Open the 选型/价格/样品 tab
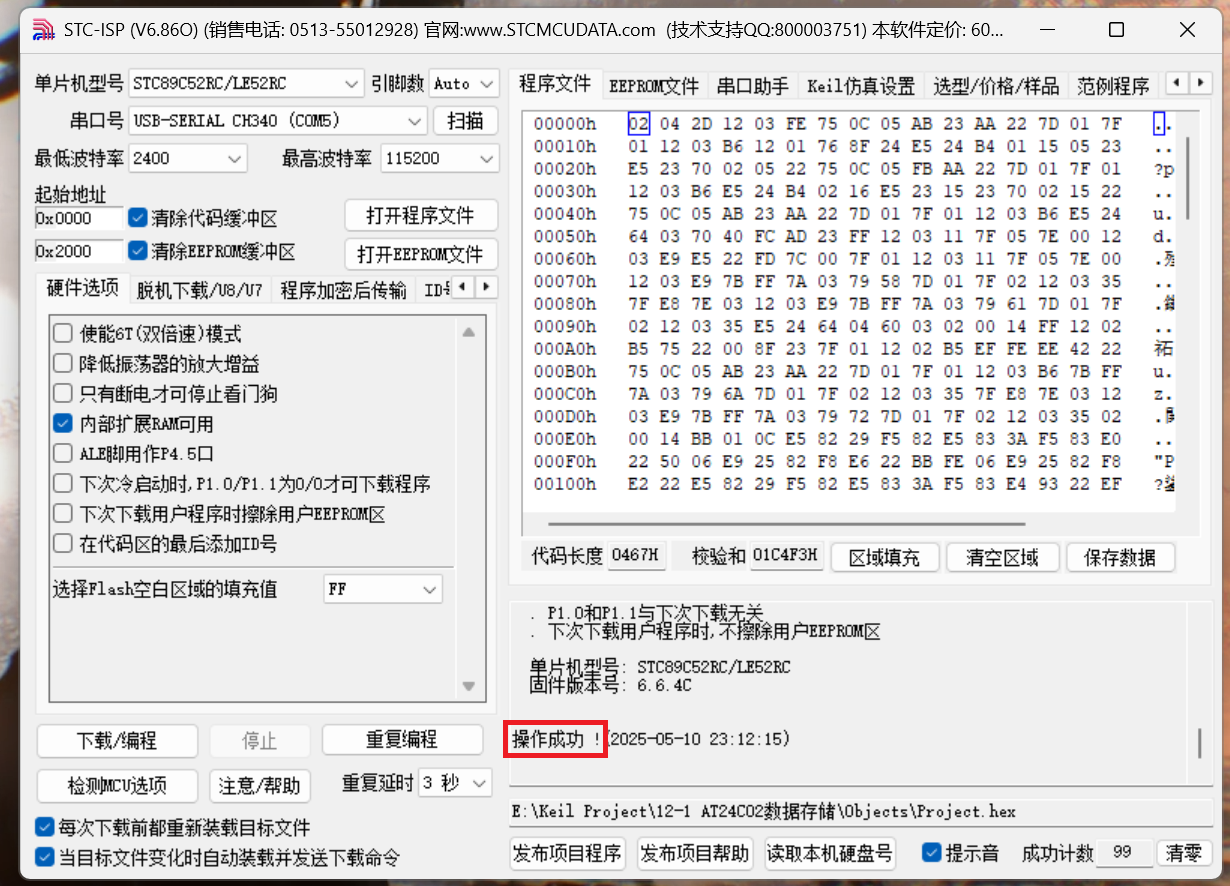 point(996,86)
